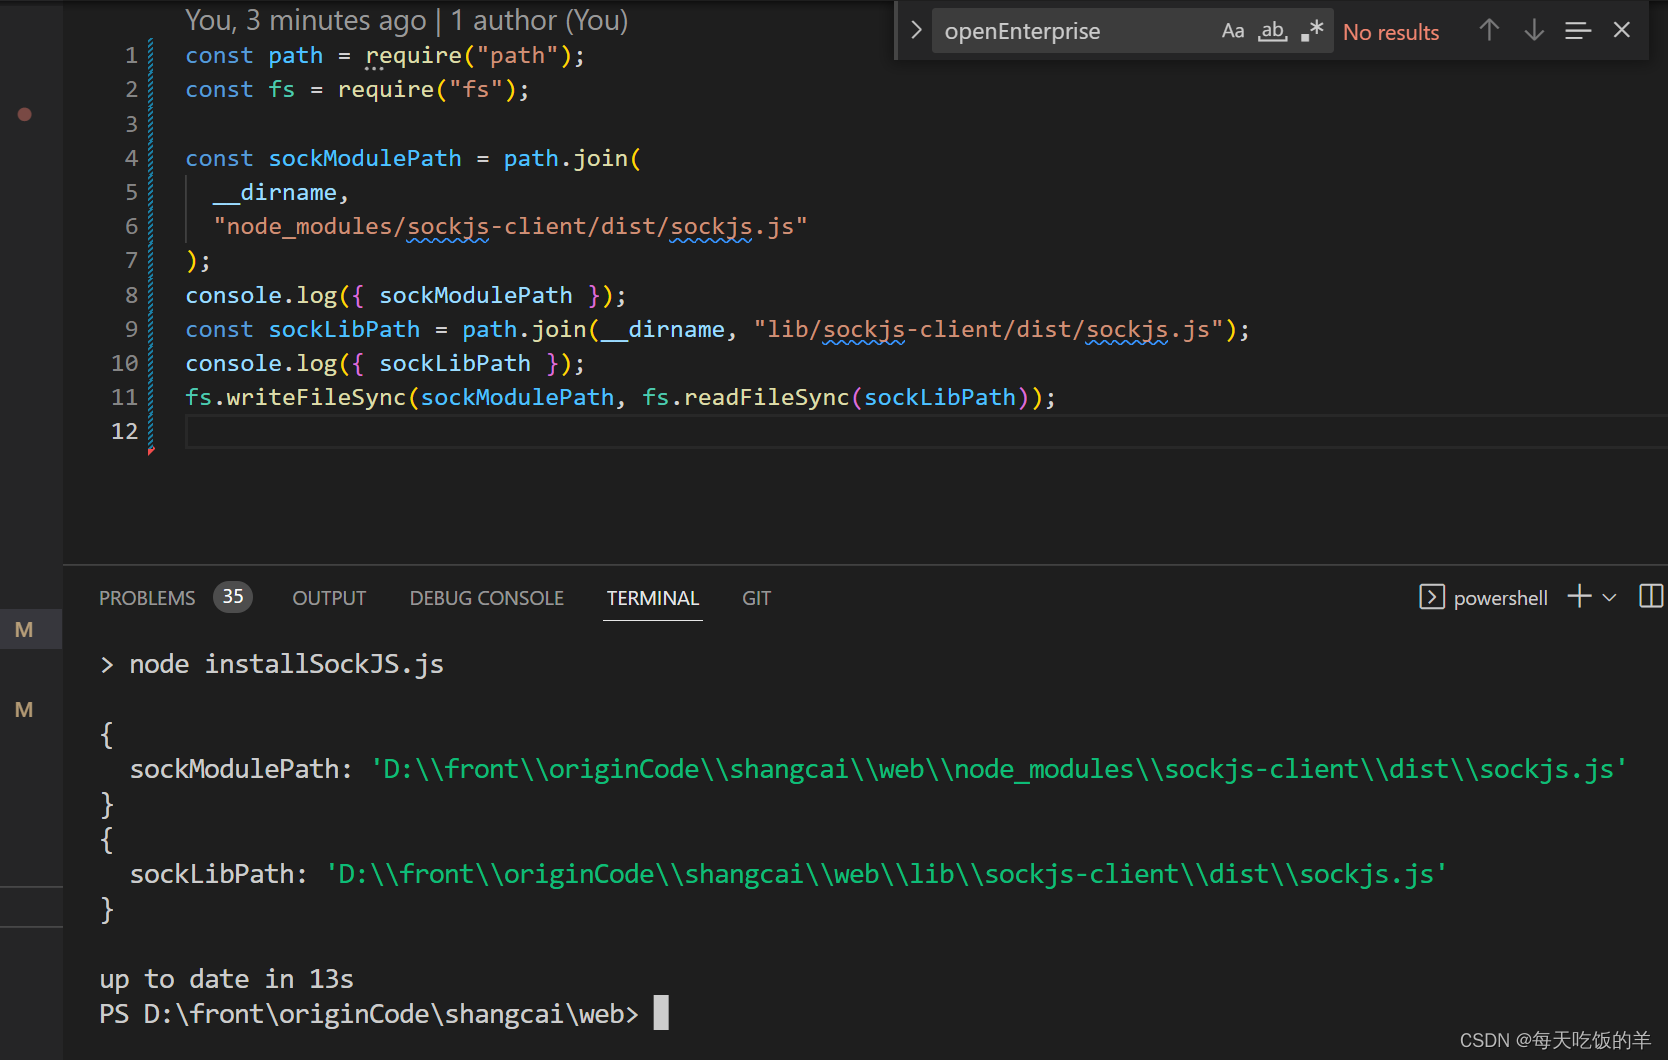Open search filter options icon
Screen dimensions: 1668x1060
point(1577,30)
